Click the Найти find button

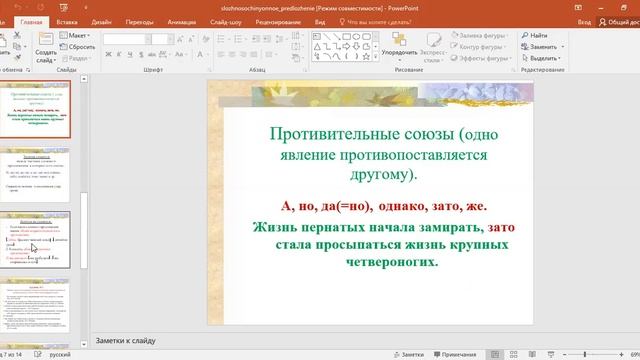pyautogui.click(x=534, y=36)
